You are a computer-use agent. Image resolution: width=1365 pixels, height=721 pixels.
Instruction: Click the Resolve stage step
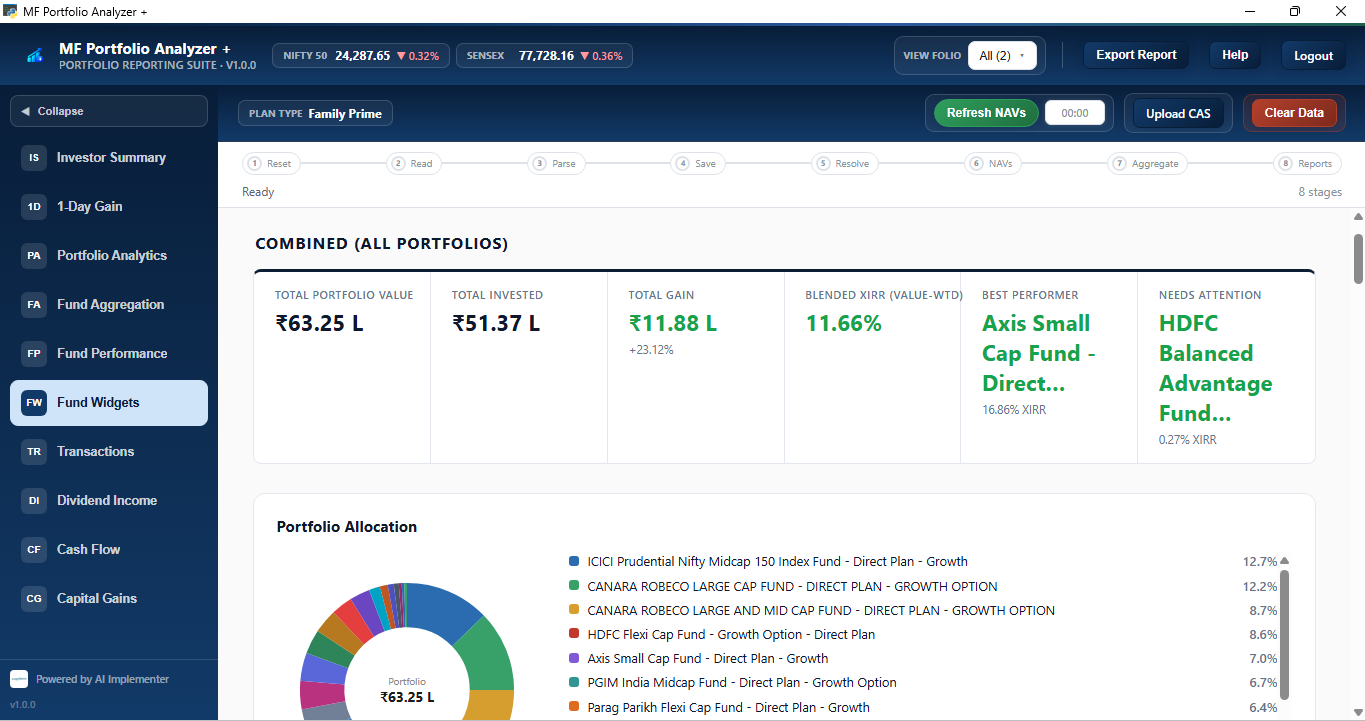[x=845, y=163]
